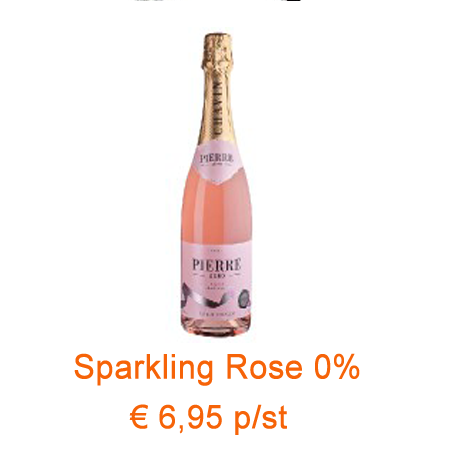Click the word Sparkling in the title
This screenshot has width=450, height=450.
pos(143,369)
